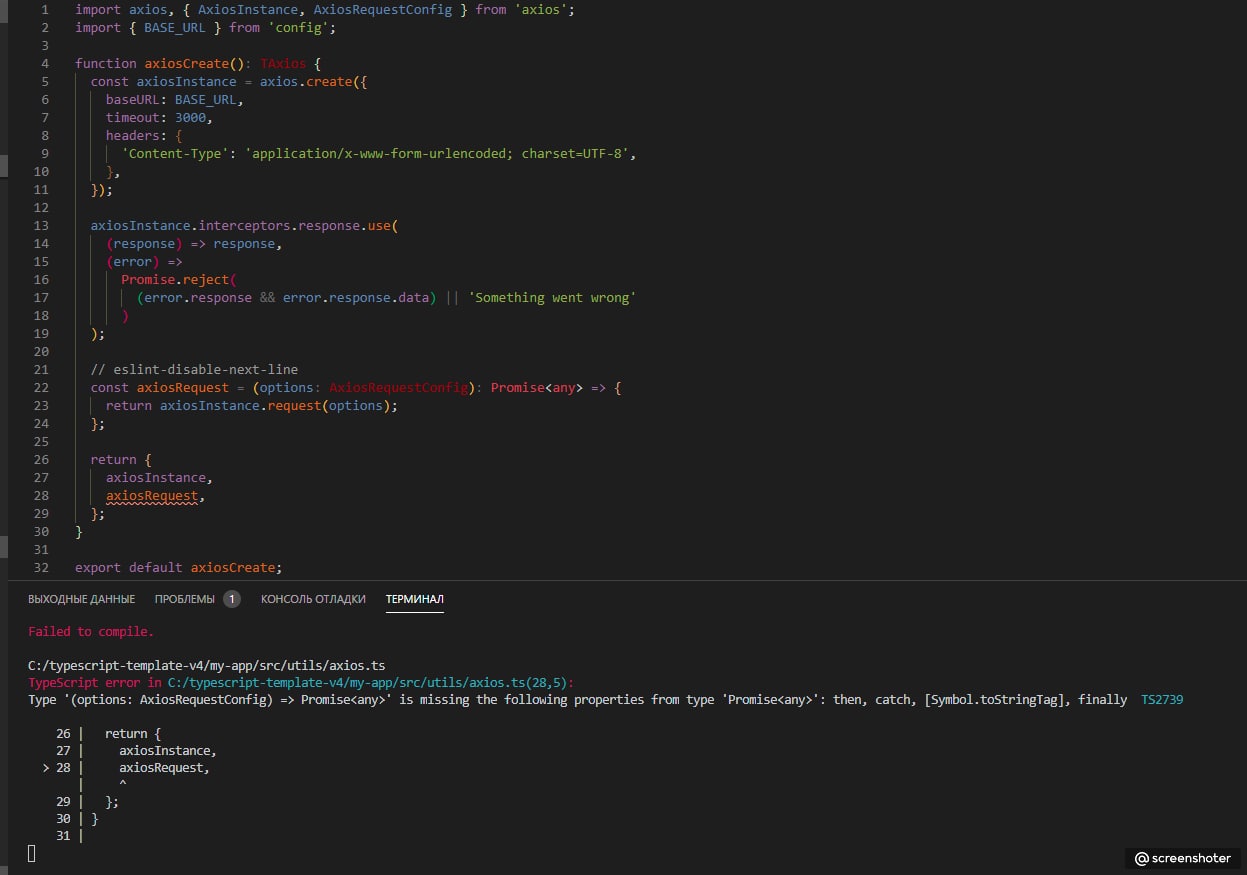Select the ТЕРМИНАЛ tab
The height and width of the screenshot is (875, 1247).
coord(414,599)
